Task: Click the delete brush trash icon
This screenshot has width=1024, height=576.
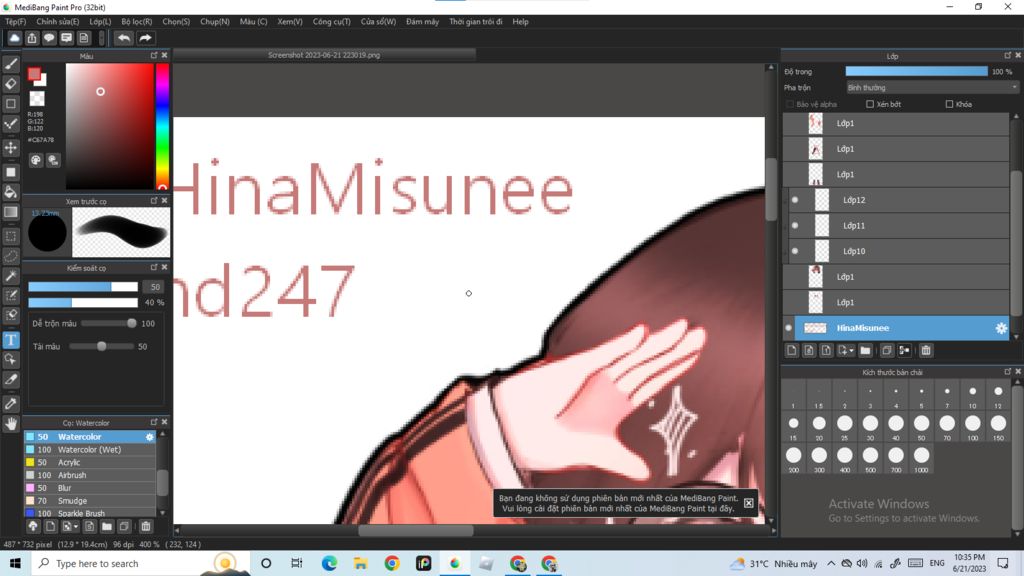Action: coord(146,526)
